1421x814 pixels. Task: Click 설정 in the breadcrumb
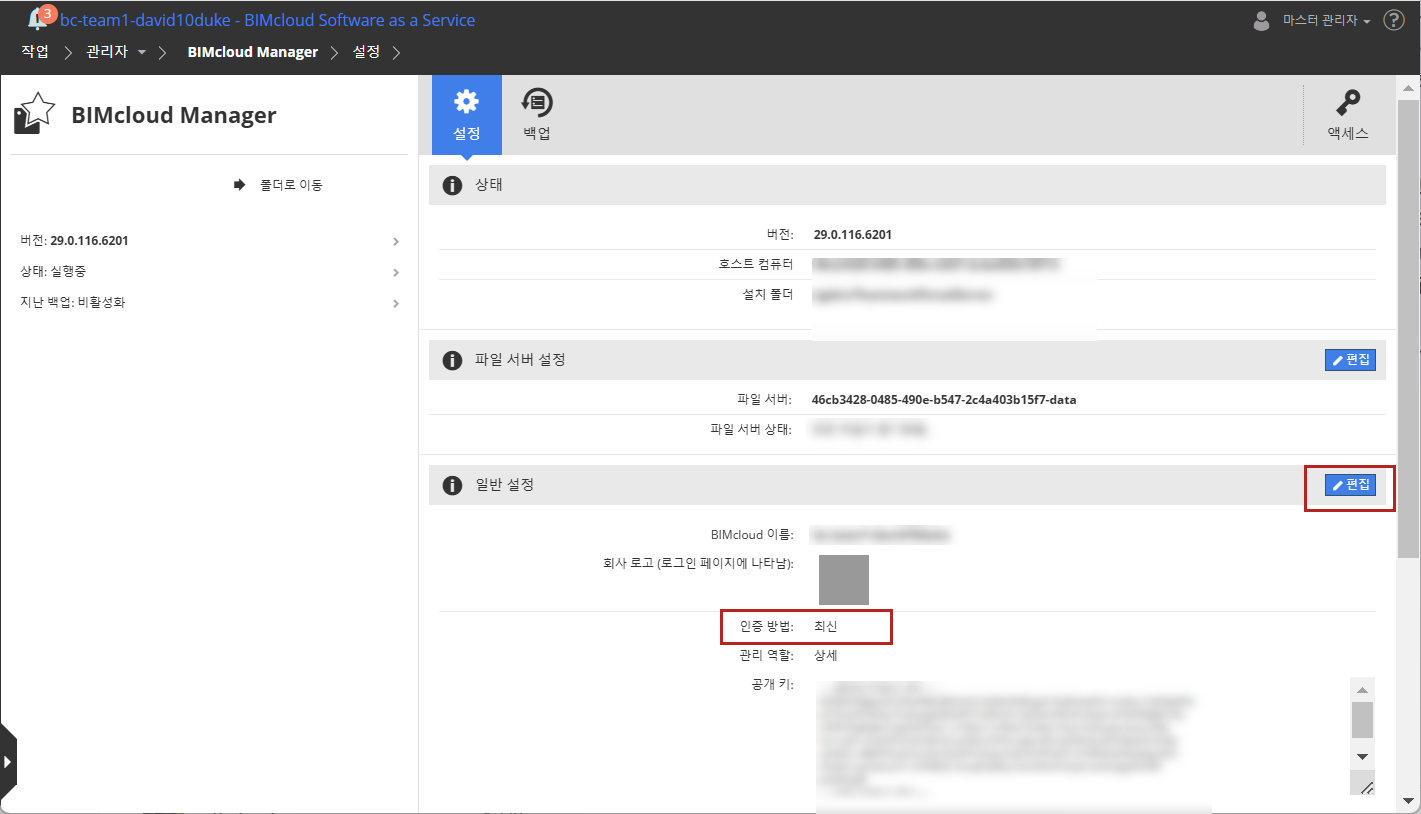point(366,52)
